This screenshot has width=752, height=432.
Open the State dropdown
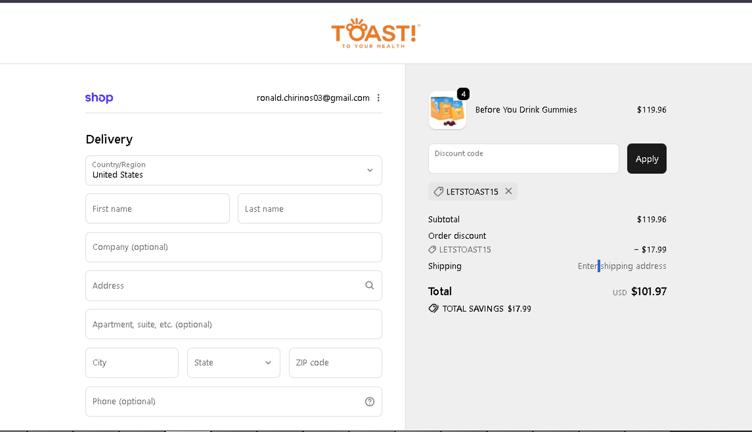(234, 363)
